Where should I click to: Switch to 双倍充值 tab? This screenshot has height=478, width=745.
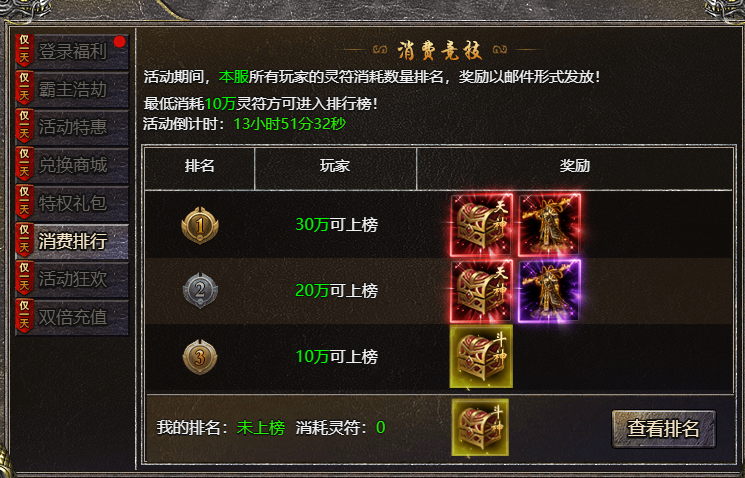[72, 317]
